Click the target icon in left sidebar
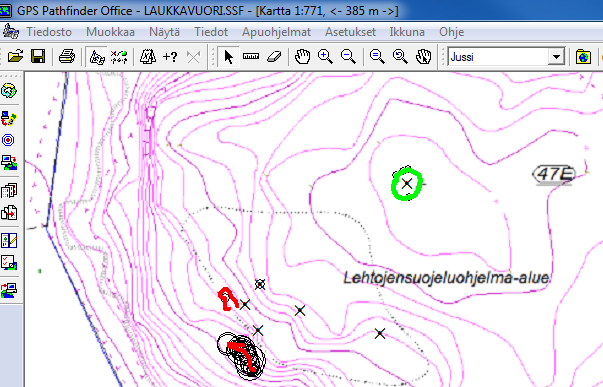The width and height of the screenshot is (603, 387). point(8,140)
